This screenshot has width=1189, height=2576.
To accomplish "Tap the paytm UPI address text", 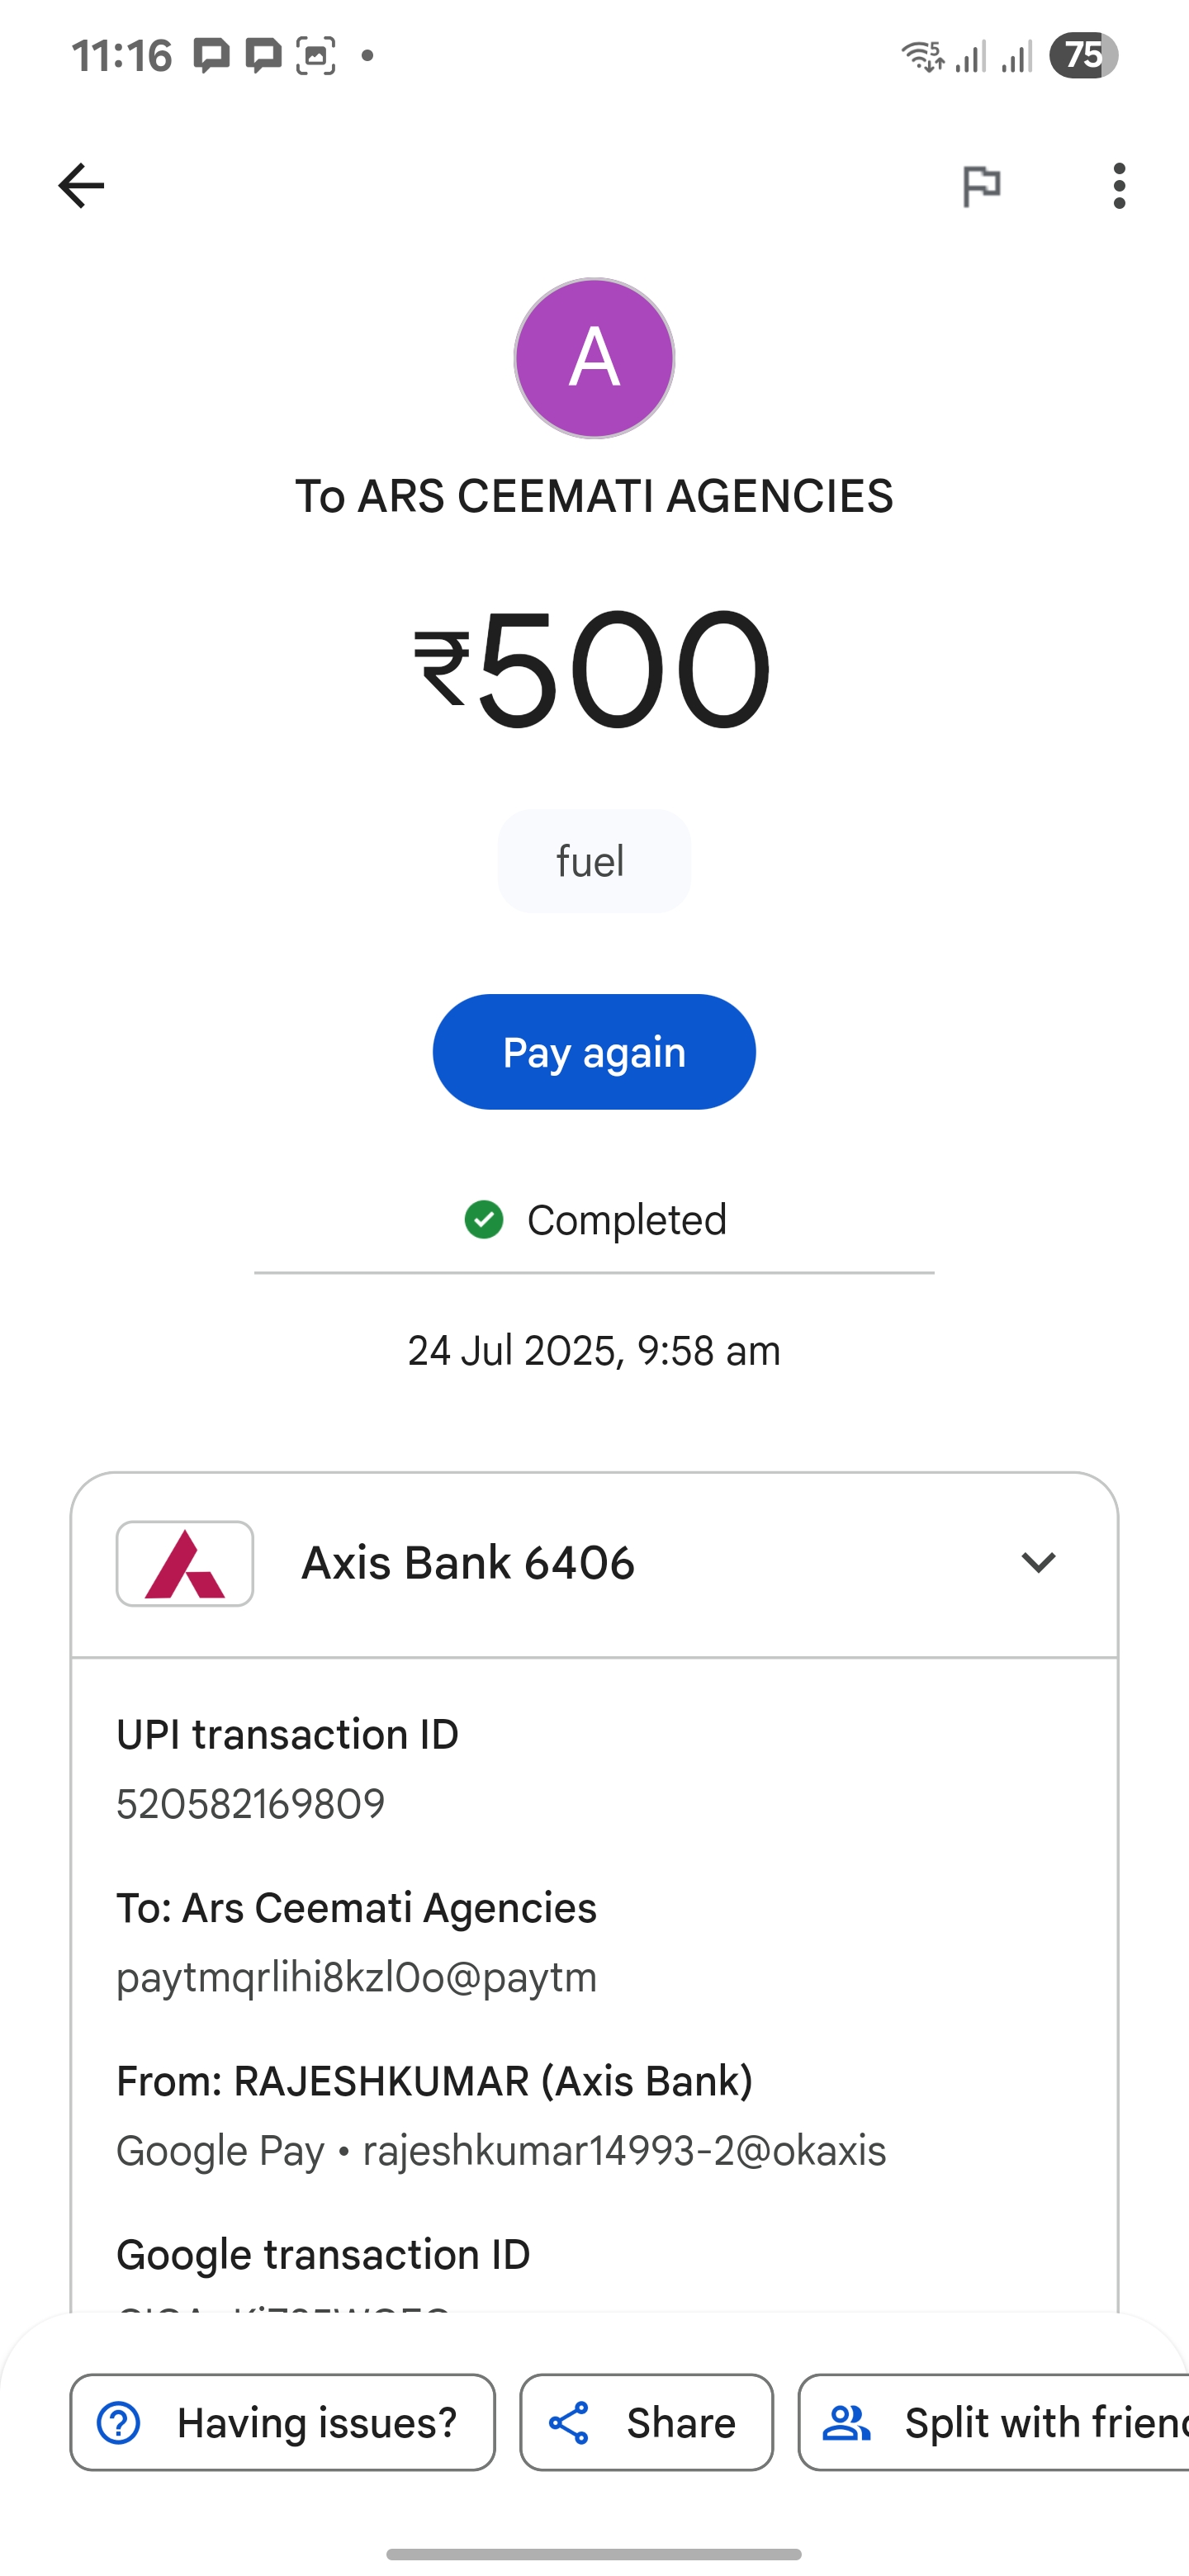I will 357,1978.
